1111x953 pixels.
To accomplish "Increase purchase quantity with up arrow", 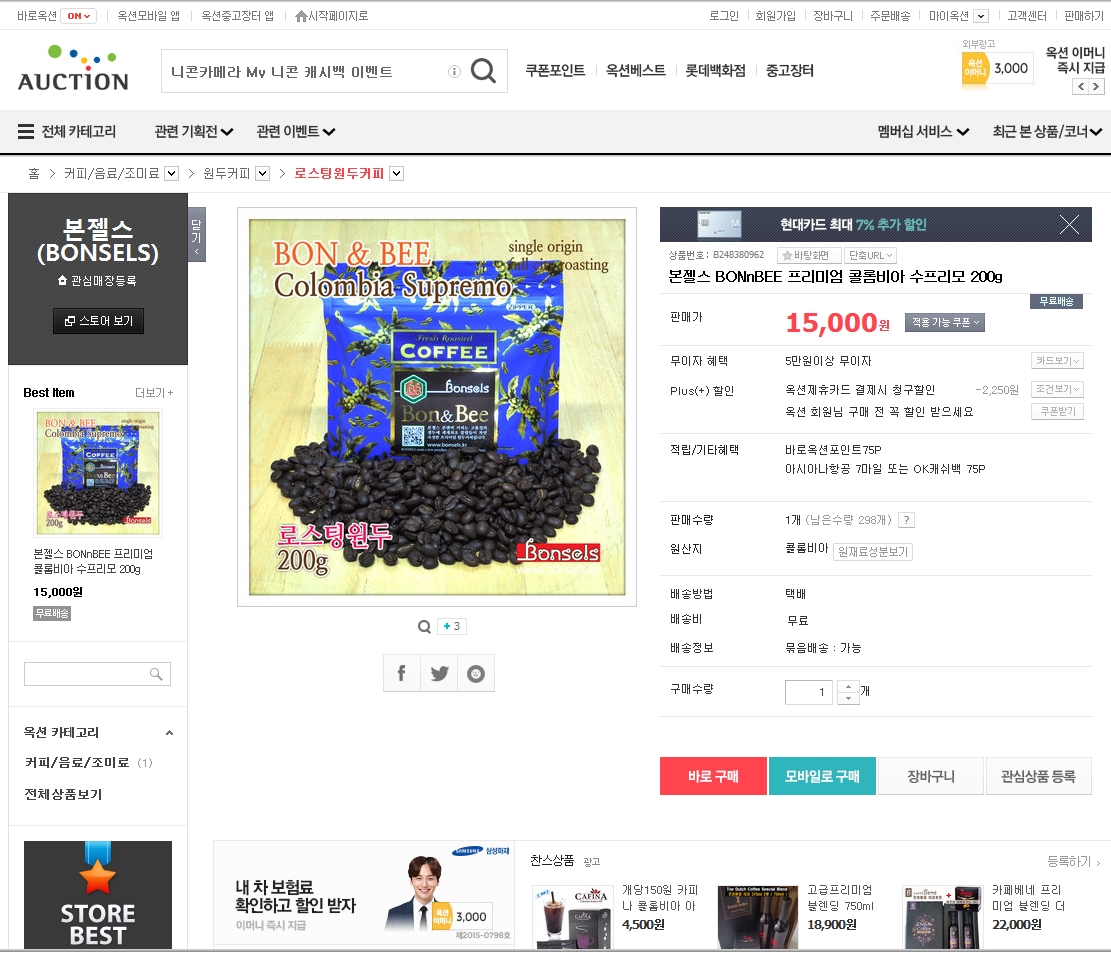I will pos(848,686).
